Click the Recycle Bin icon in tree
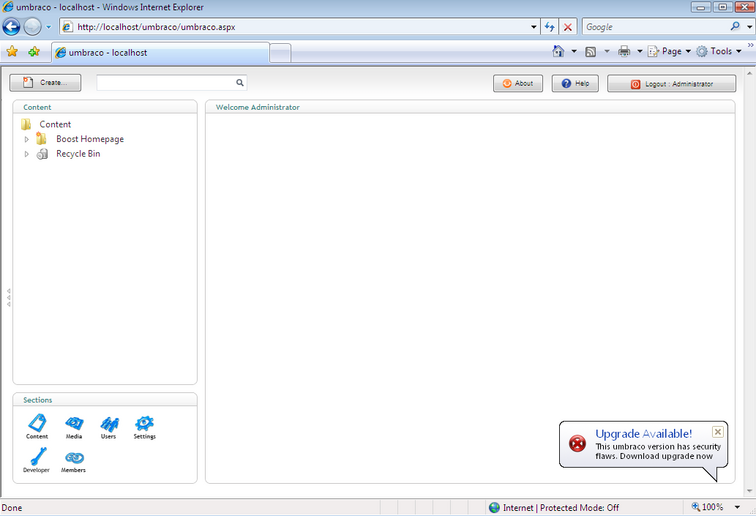 tap(42, 154)
